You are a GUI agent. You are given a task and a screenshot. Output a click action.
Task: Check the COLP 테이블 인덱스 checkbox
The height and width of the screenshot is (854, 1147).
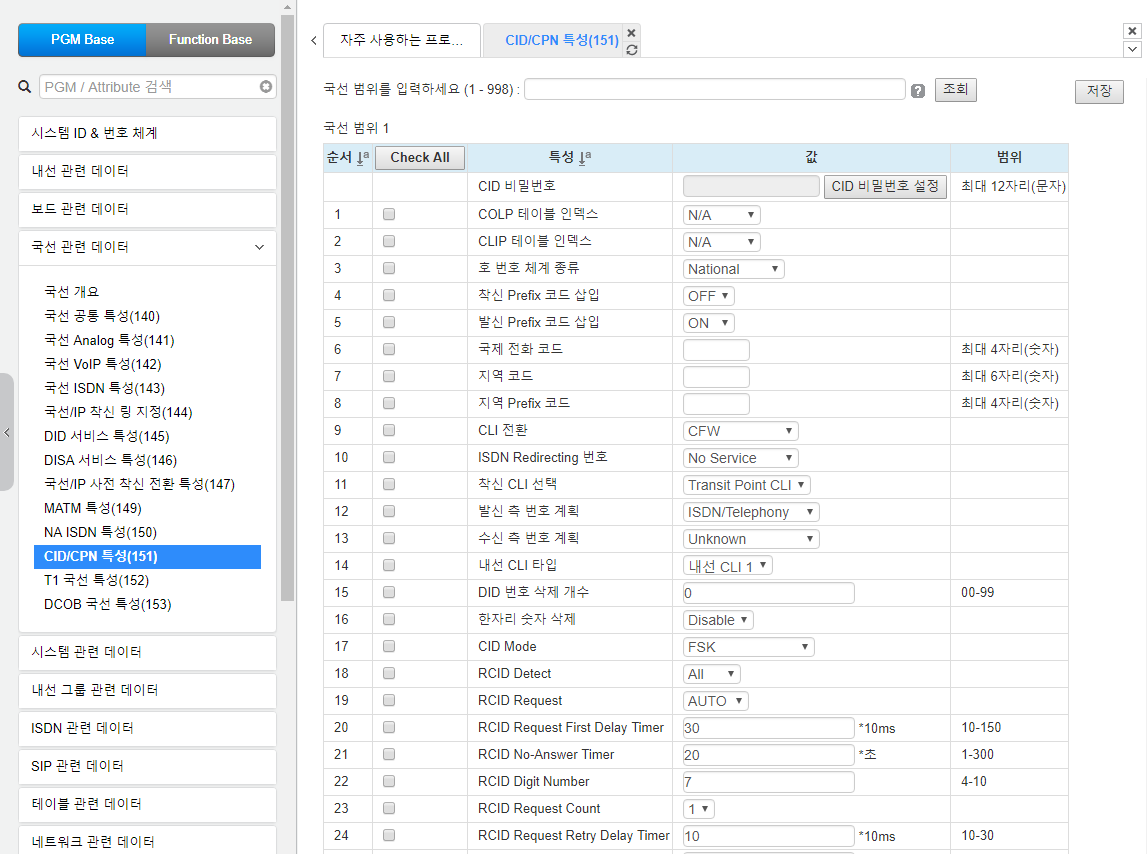tap(389, 214)
